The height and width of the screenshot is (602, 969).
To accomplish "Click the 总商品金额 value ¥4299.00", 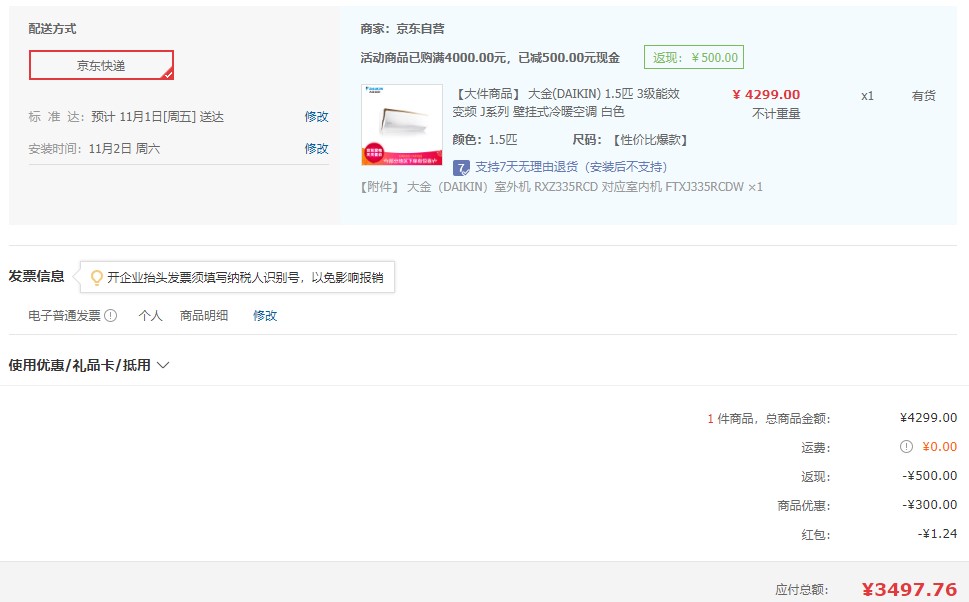I will (x=928, y=417).
